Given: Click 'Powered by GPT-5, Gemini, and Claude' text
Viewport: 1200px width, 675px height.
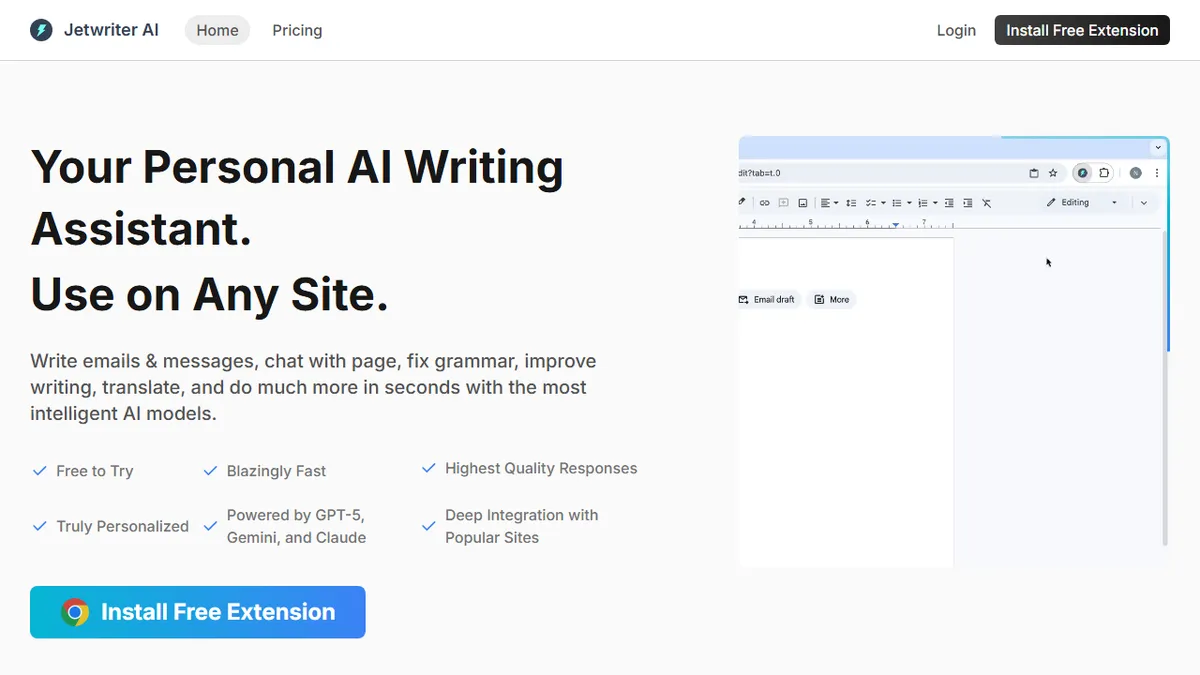Looking at the screenshot, I should [296, 526].
